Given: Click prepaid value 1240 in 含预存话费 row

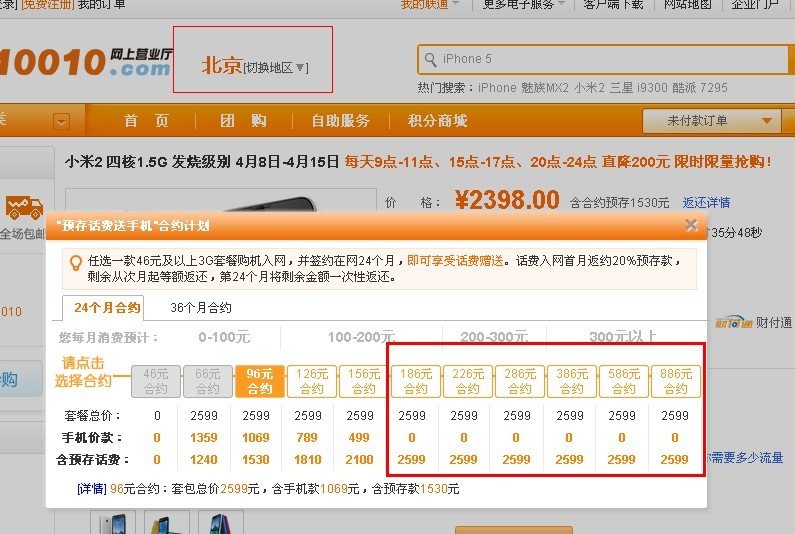Looking at the screenshot, I should [x=204, y=460].
